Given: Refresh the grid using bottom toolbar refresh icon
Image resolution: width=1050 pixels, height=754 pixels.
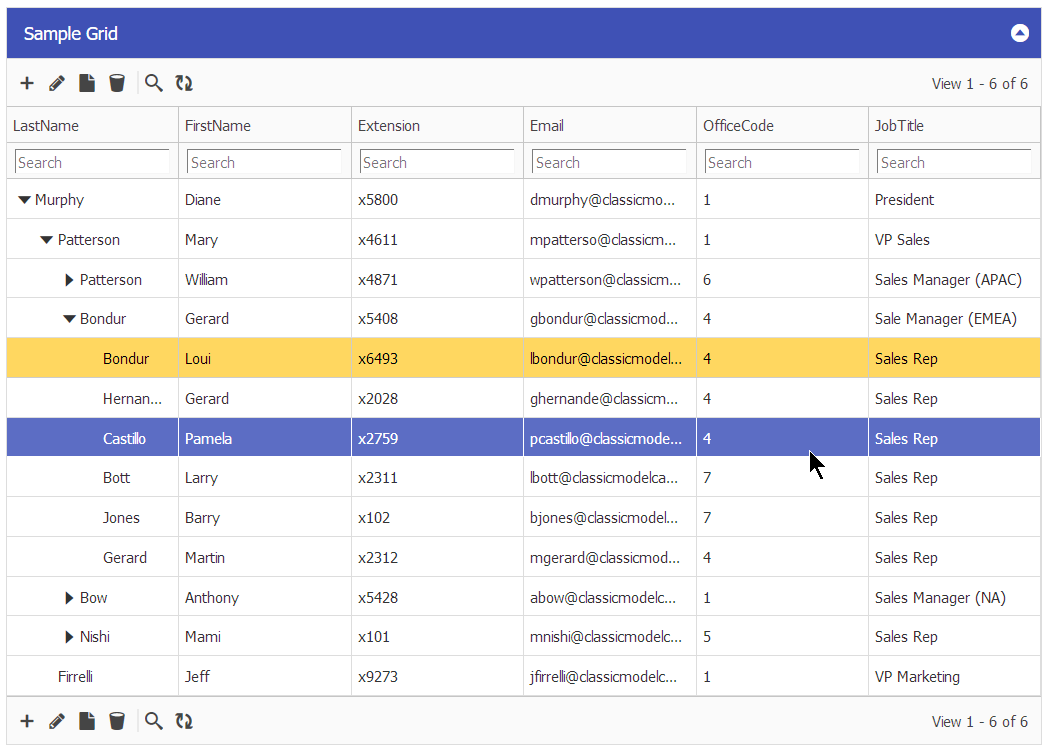Looking at the screenshot, I should pyautogui.click(x=184, y=721).
